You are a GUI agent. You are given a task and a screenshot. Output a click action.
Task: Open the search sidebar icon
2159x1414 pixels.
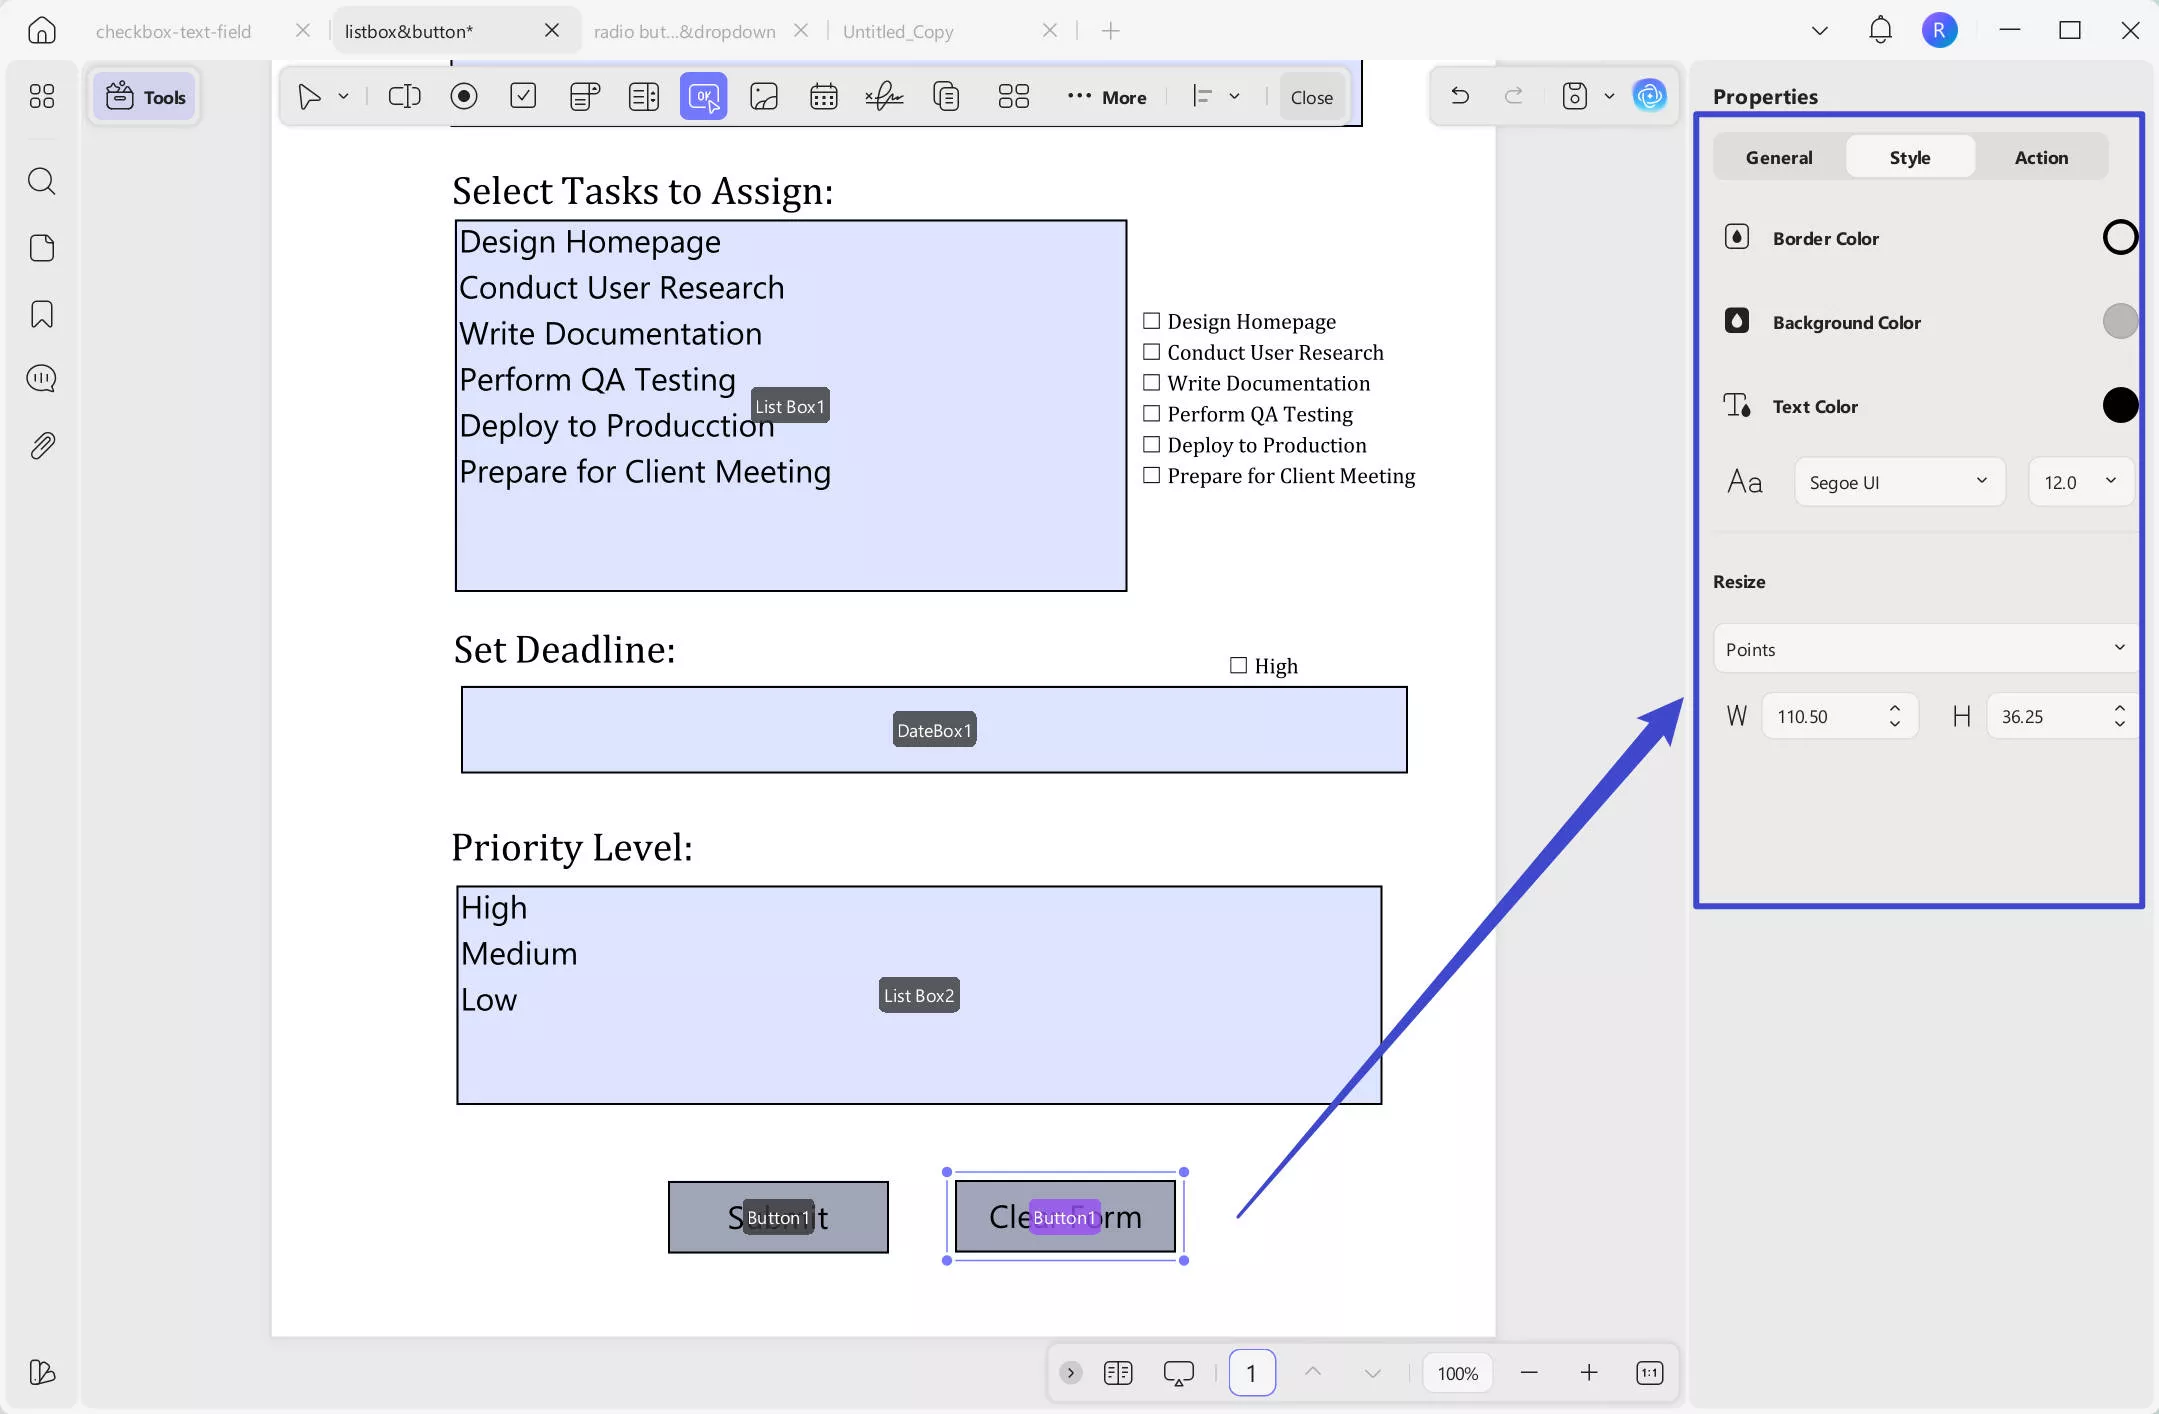(41, 181)
